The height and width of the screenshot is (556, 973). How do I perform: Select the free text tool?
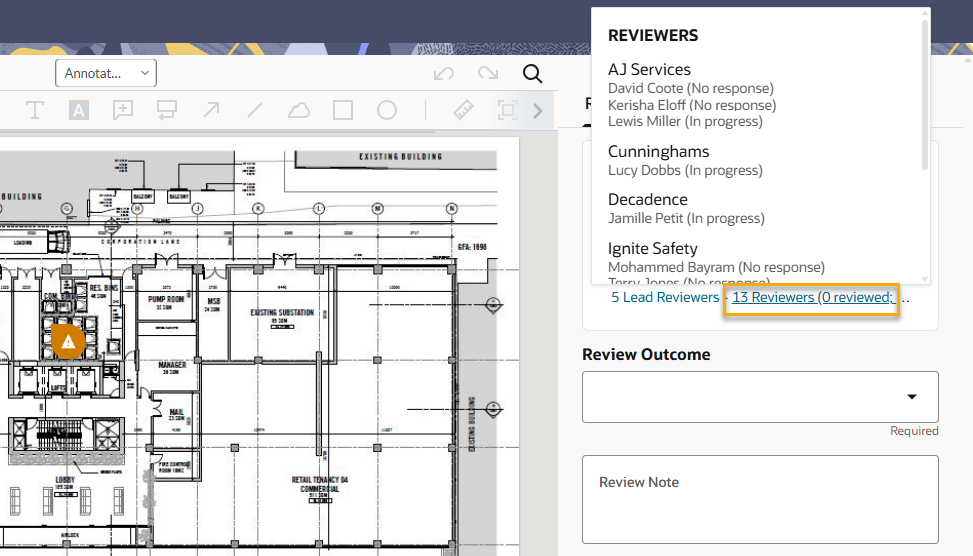[35, 110]
